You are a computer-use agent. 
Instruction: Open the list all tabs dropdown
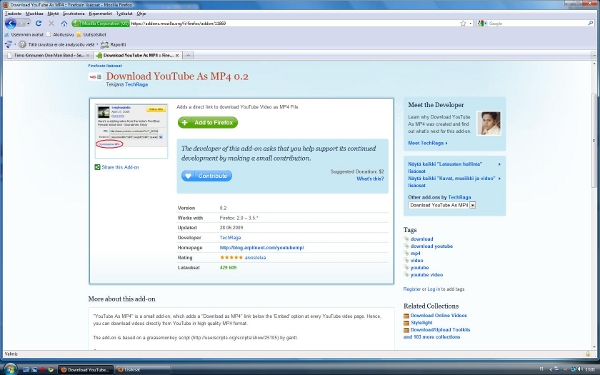click(594, 55)
